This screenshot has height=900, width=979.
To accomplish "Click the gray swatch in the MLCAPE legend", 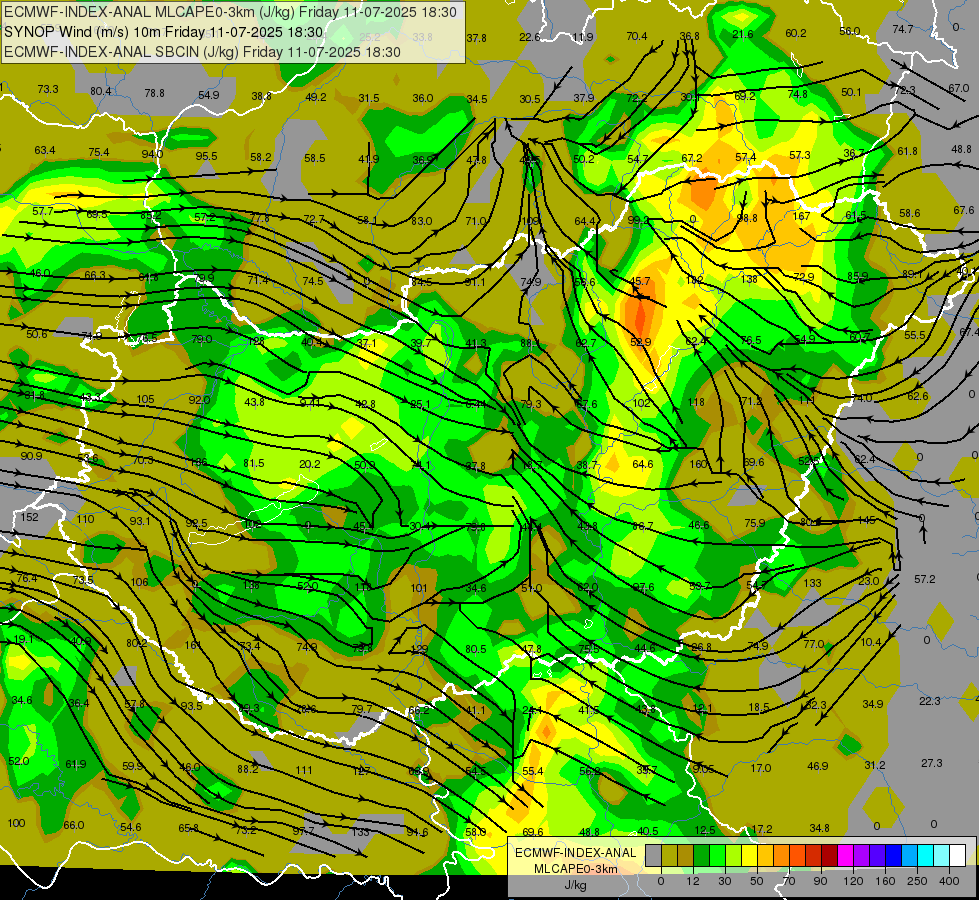I will (653, 855).
